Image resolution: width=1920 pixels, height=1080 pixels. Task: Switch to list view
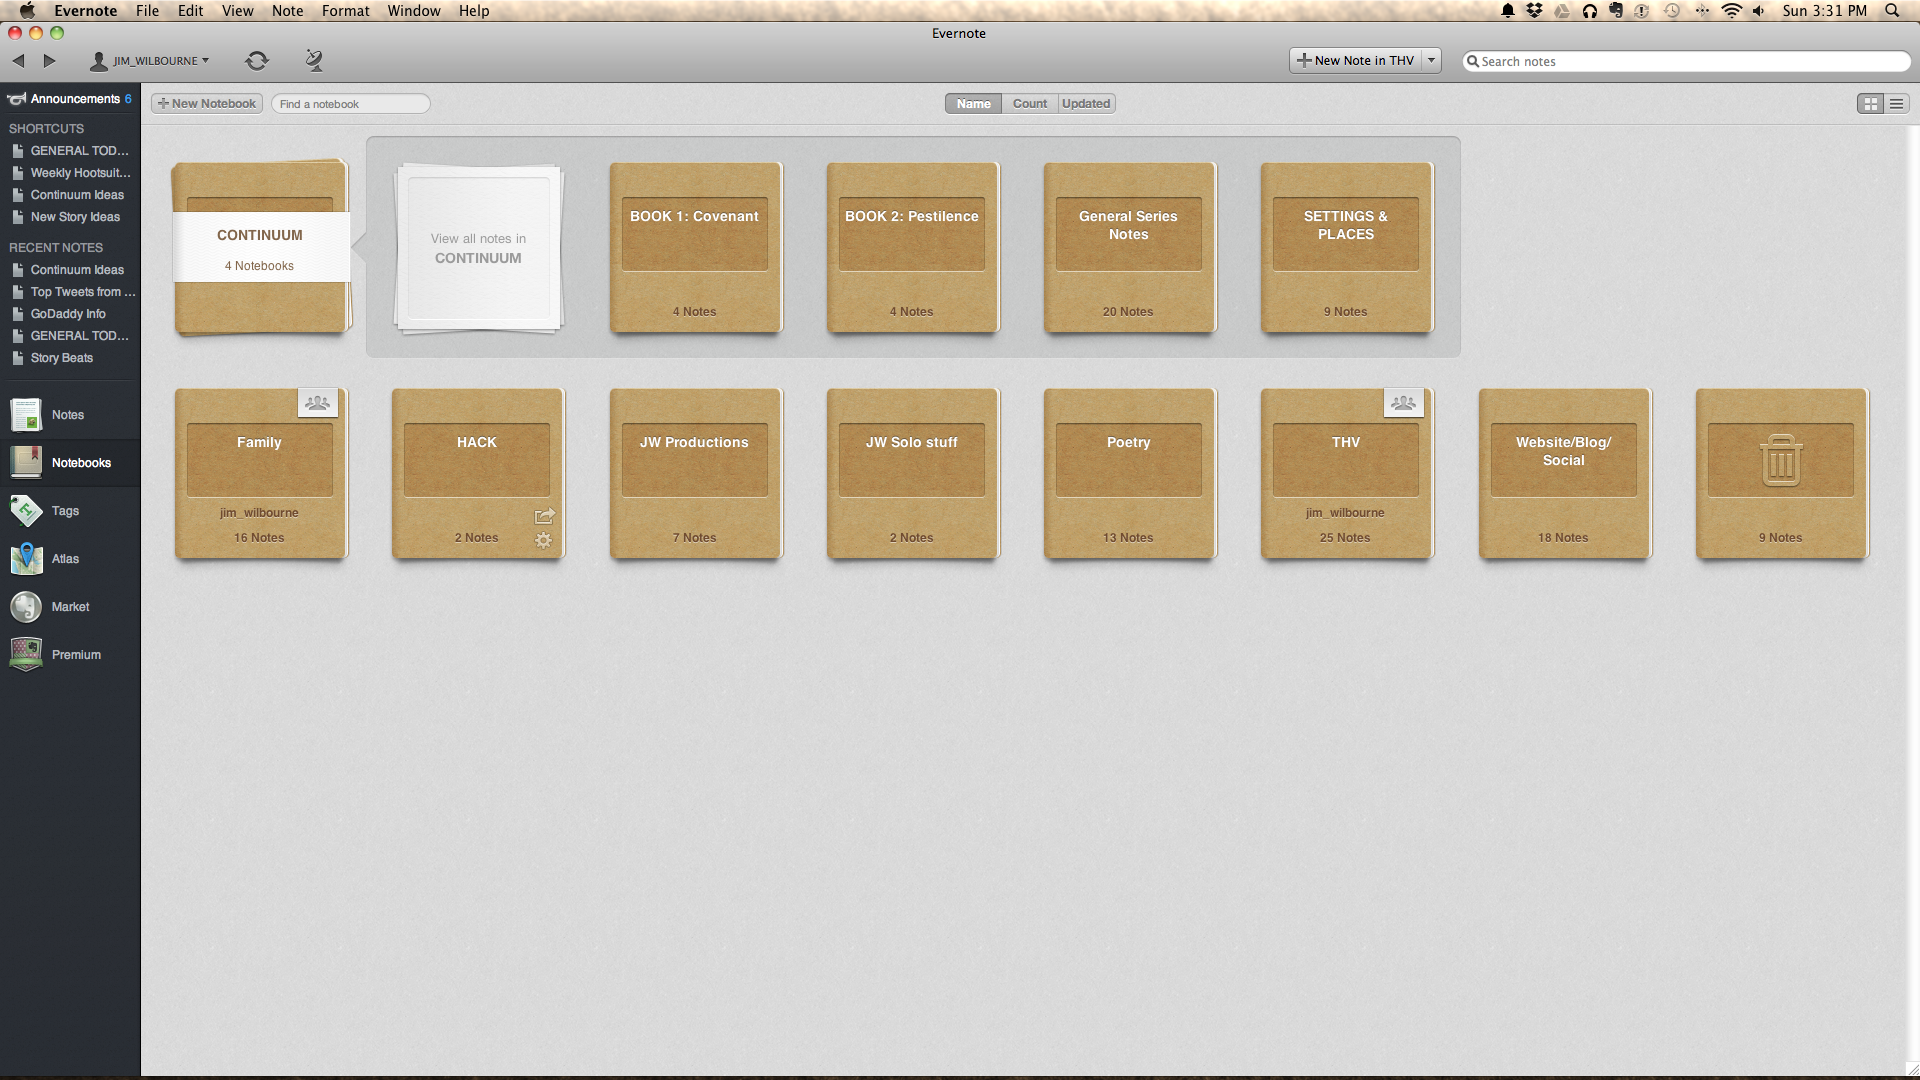(1896, 104)
